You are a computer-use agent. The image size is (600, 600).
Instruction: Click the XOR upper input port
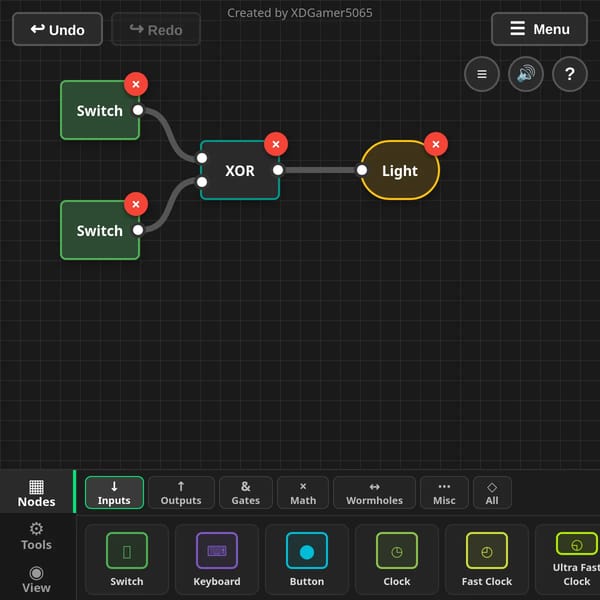pos(202,158)
